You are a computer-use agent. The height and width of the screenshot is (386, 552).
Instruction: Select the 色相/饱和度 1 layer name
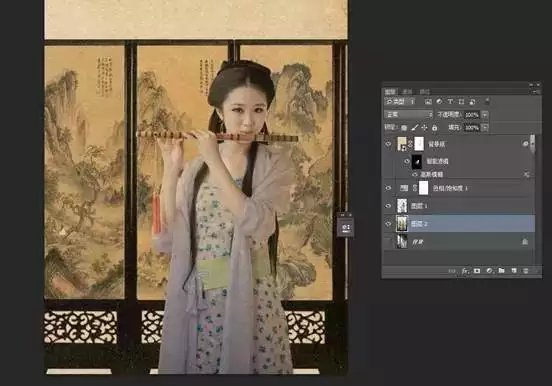[x=450, y=188]
